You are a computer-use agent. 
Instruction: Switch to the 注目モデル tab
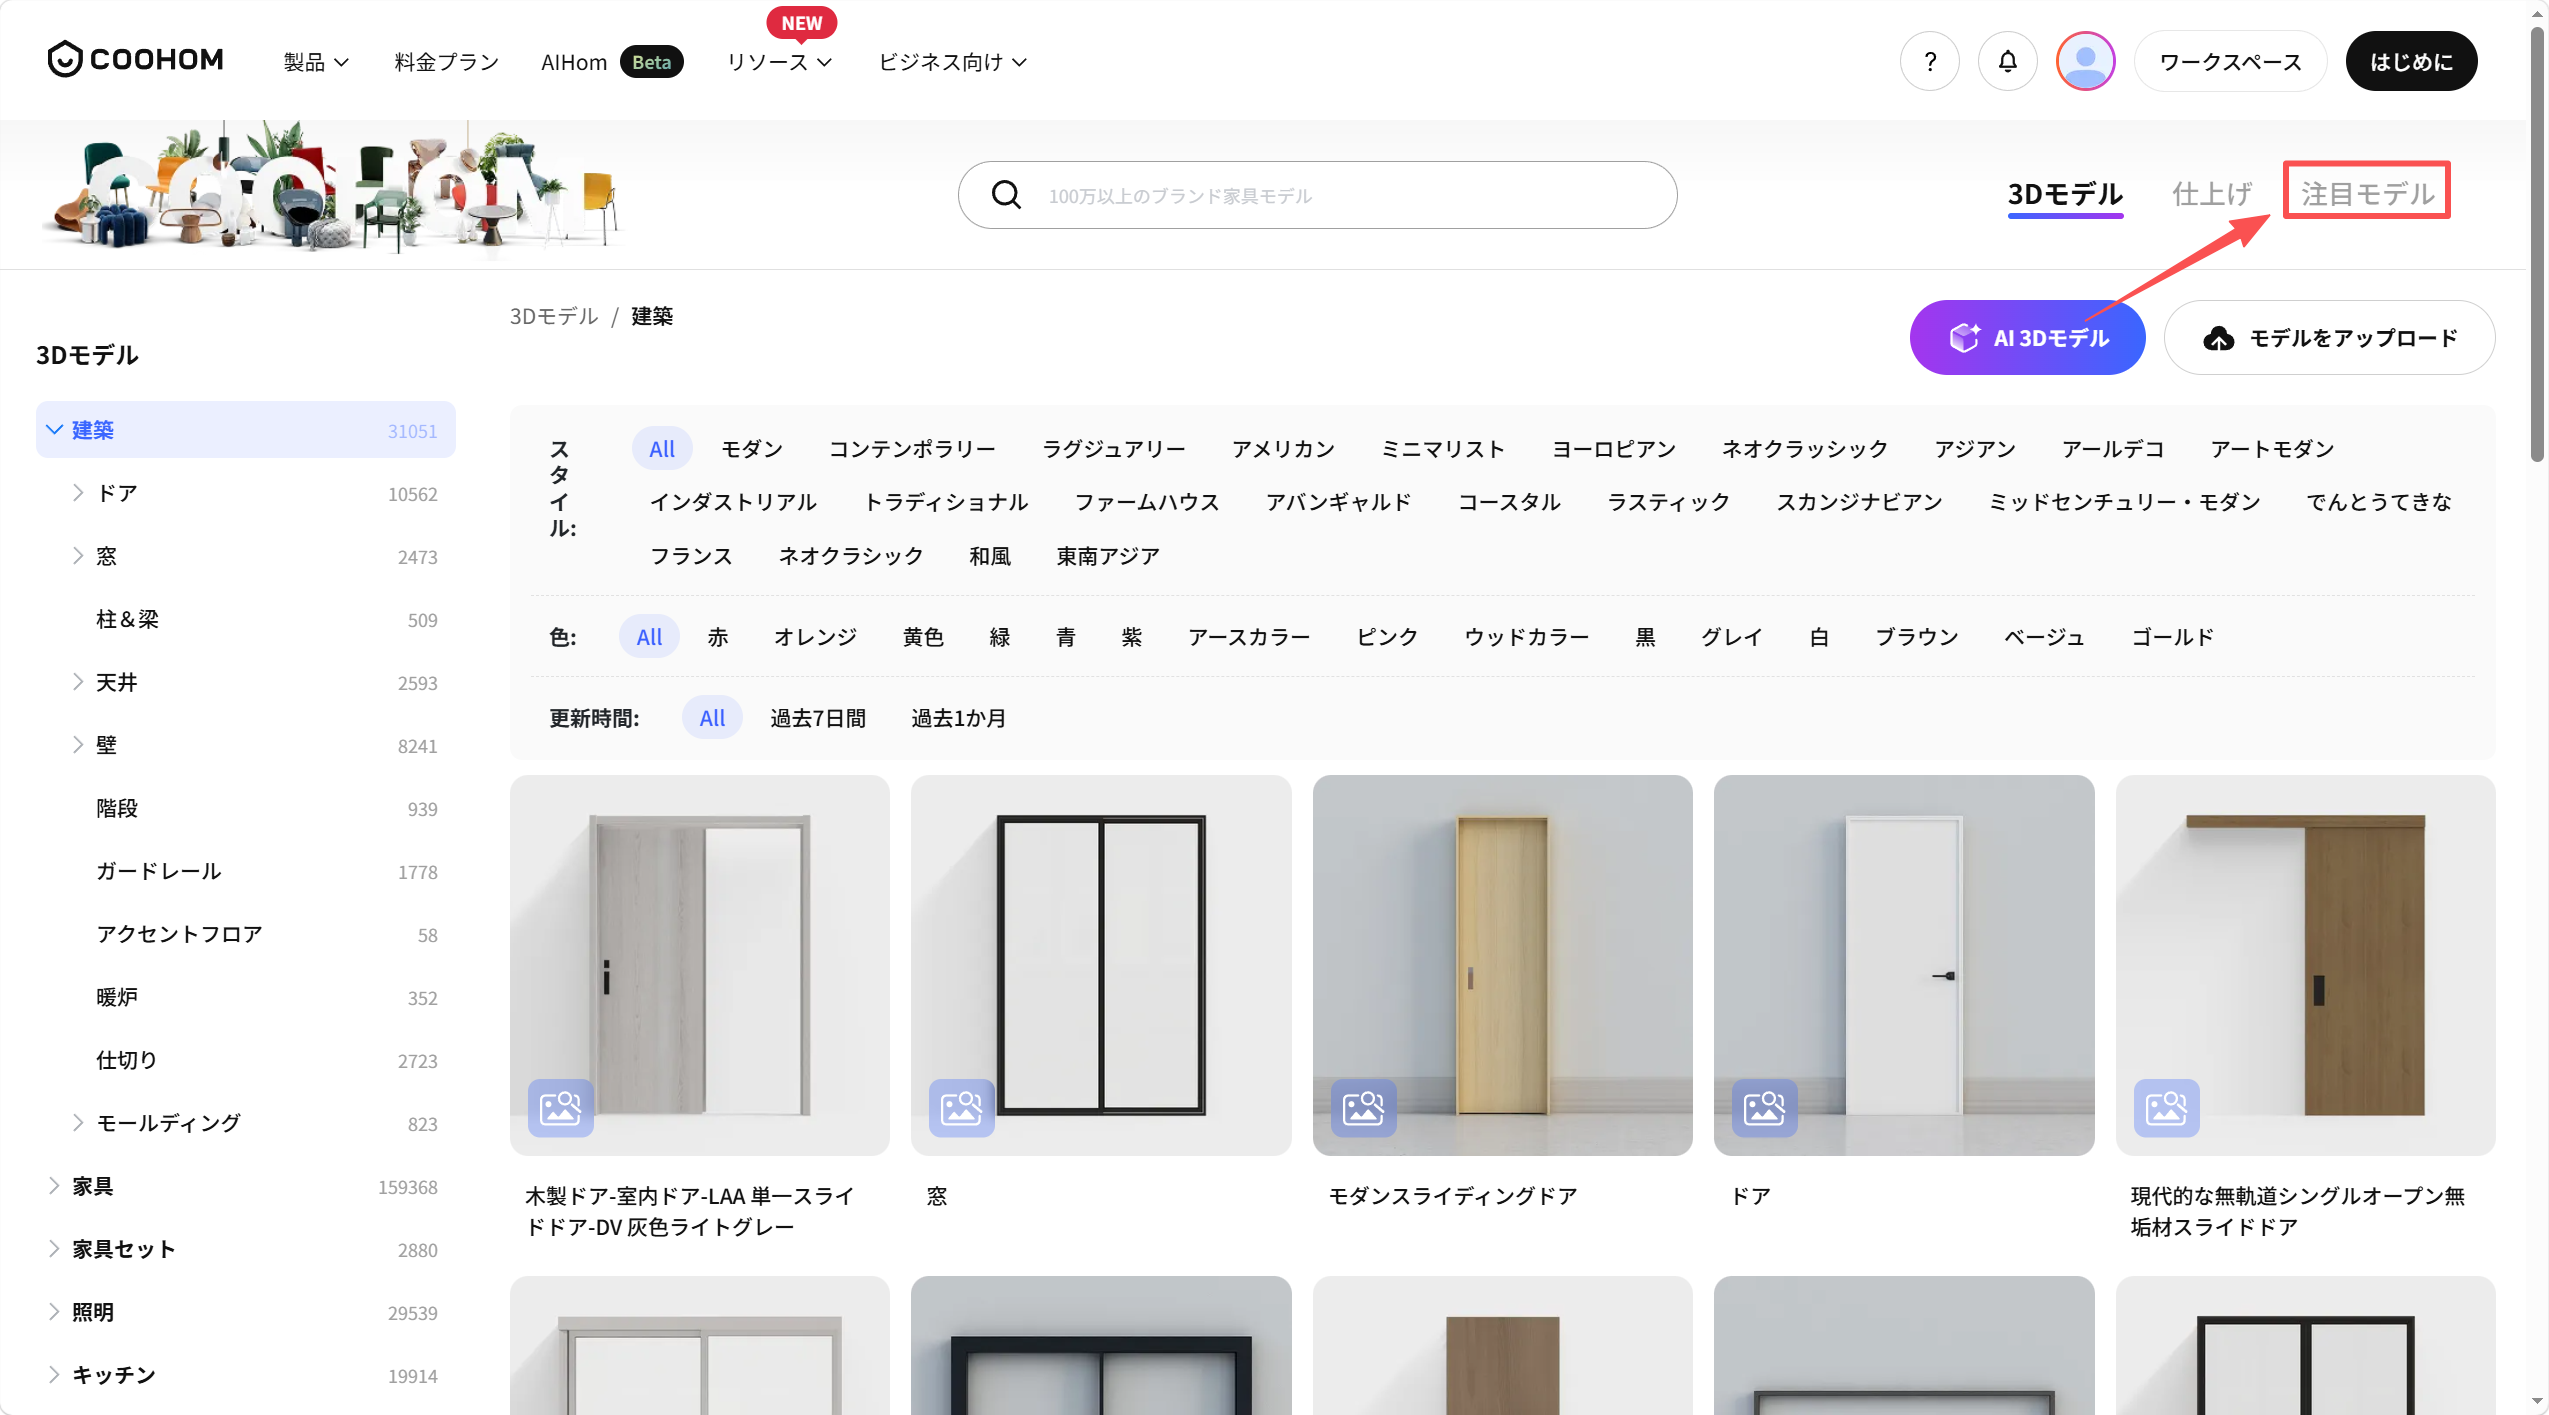click(x=2367, y=193)
